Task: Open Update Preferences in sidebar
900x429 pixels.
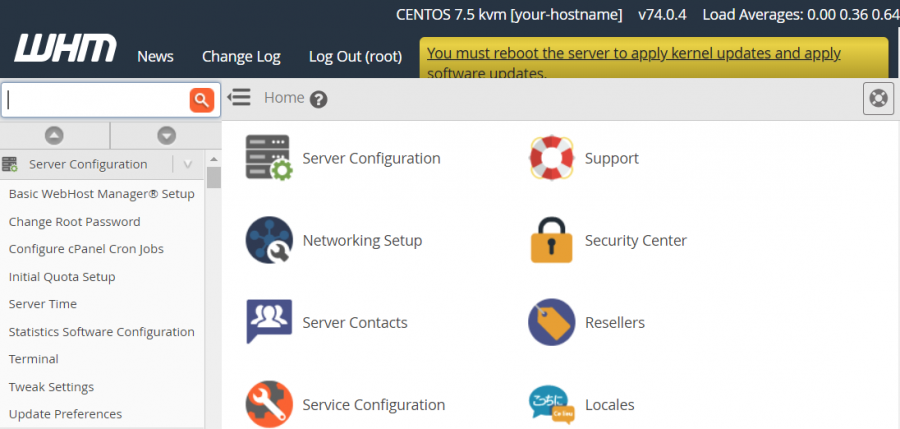Action: pyautogui.click(x=65, y=414)
